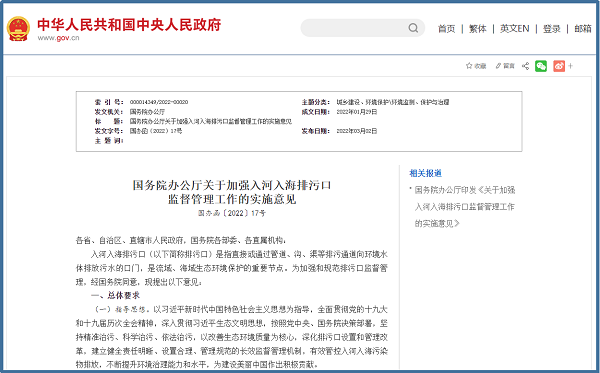Click headline second line 监督管理工作的实施意见
Viewport: 600px width, 373px height.
(x=232, y=199)
